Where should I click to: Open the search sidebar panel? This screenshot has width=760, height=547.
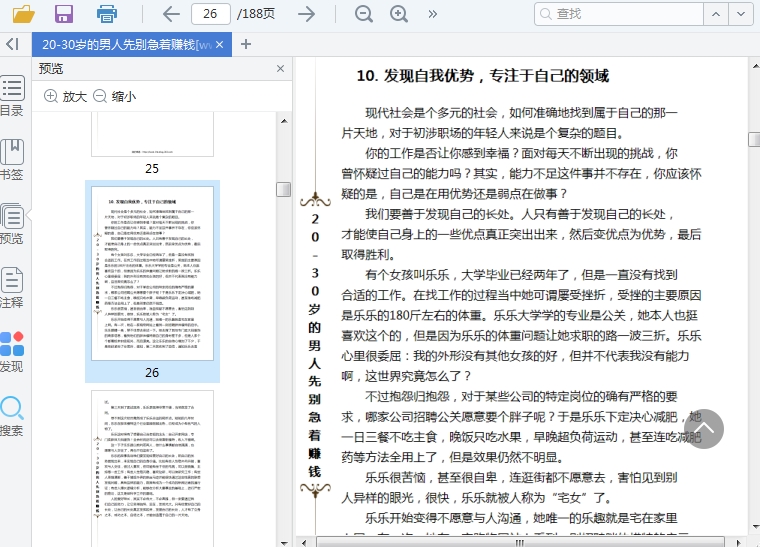12,416
